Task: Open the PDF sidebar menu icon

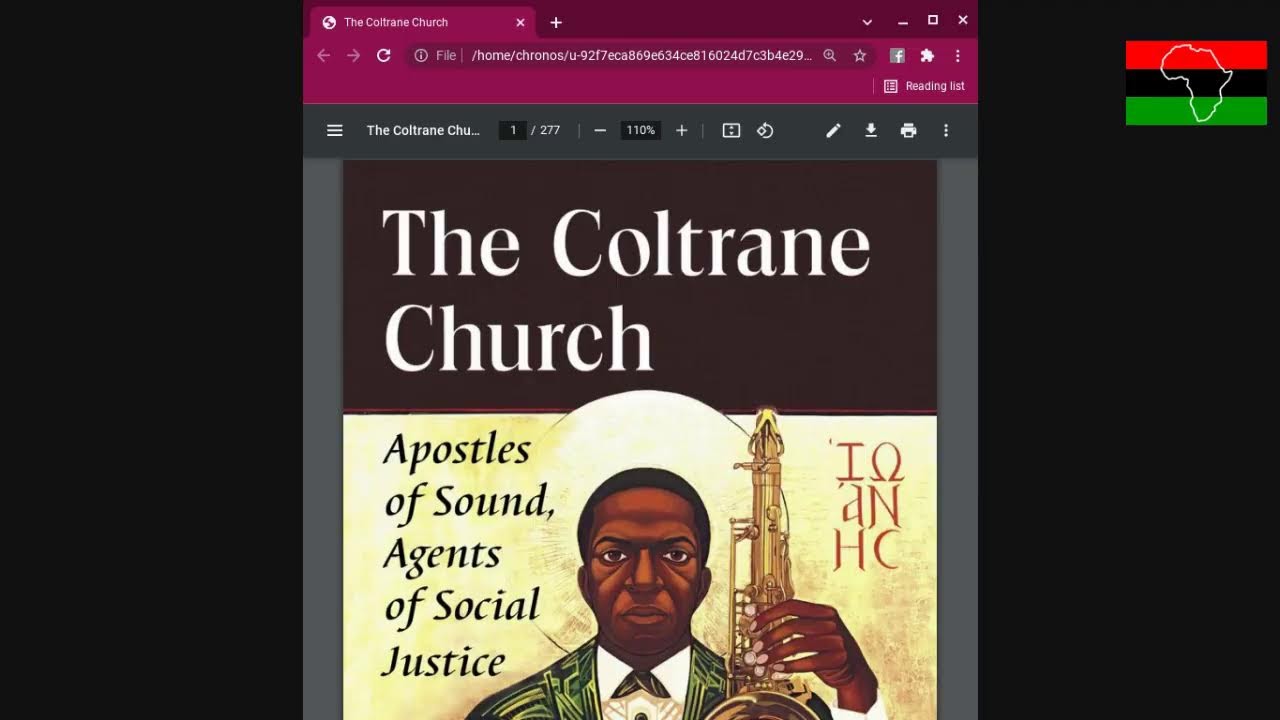Action: click(x=335, y=130)
